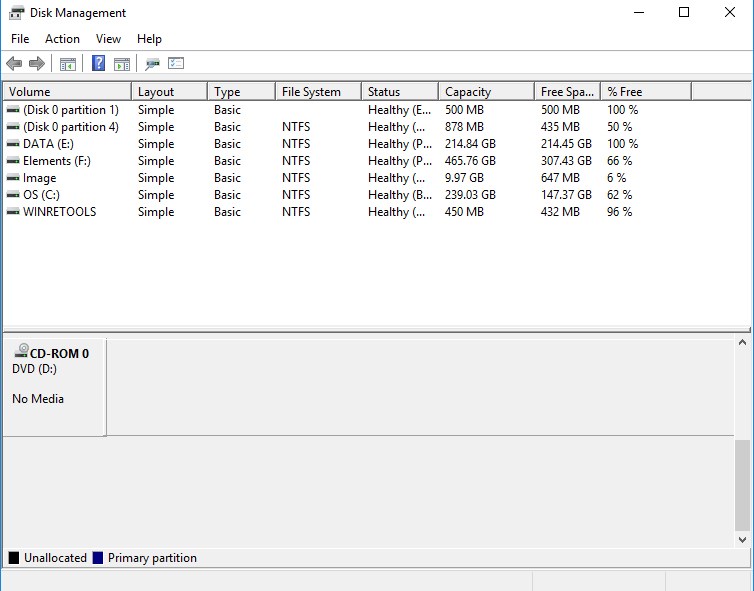Click the DVD (D:) label
Image resolution: width=754 pixels, height=591 pixels.
tap(34, 369)
